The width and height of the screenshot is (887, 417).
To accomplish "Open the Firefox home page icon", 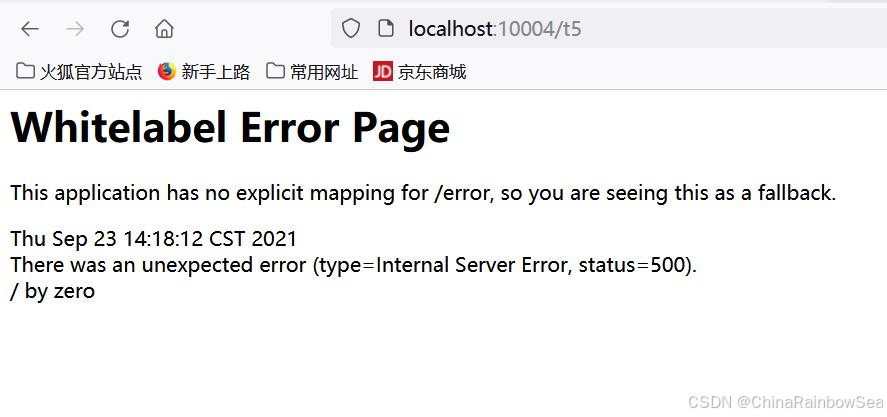I will click(x=164, y=28).
